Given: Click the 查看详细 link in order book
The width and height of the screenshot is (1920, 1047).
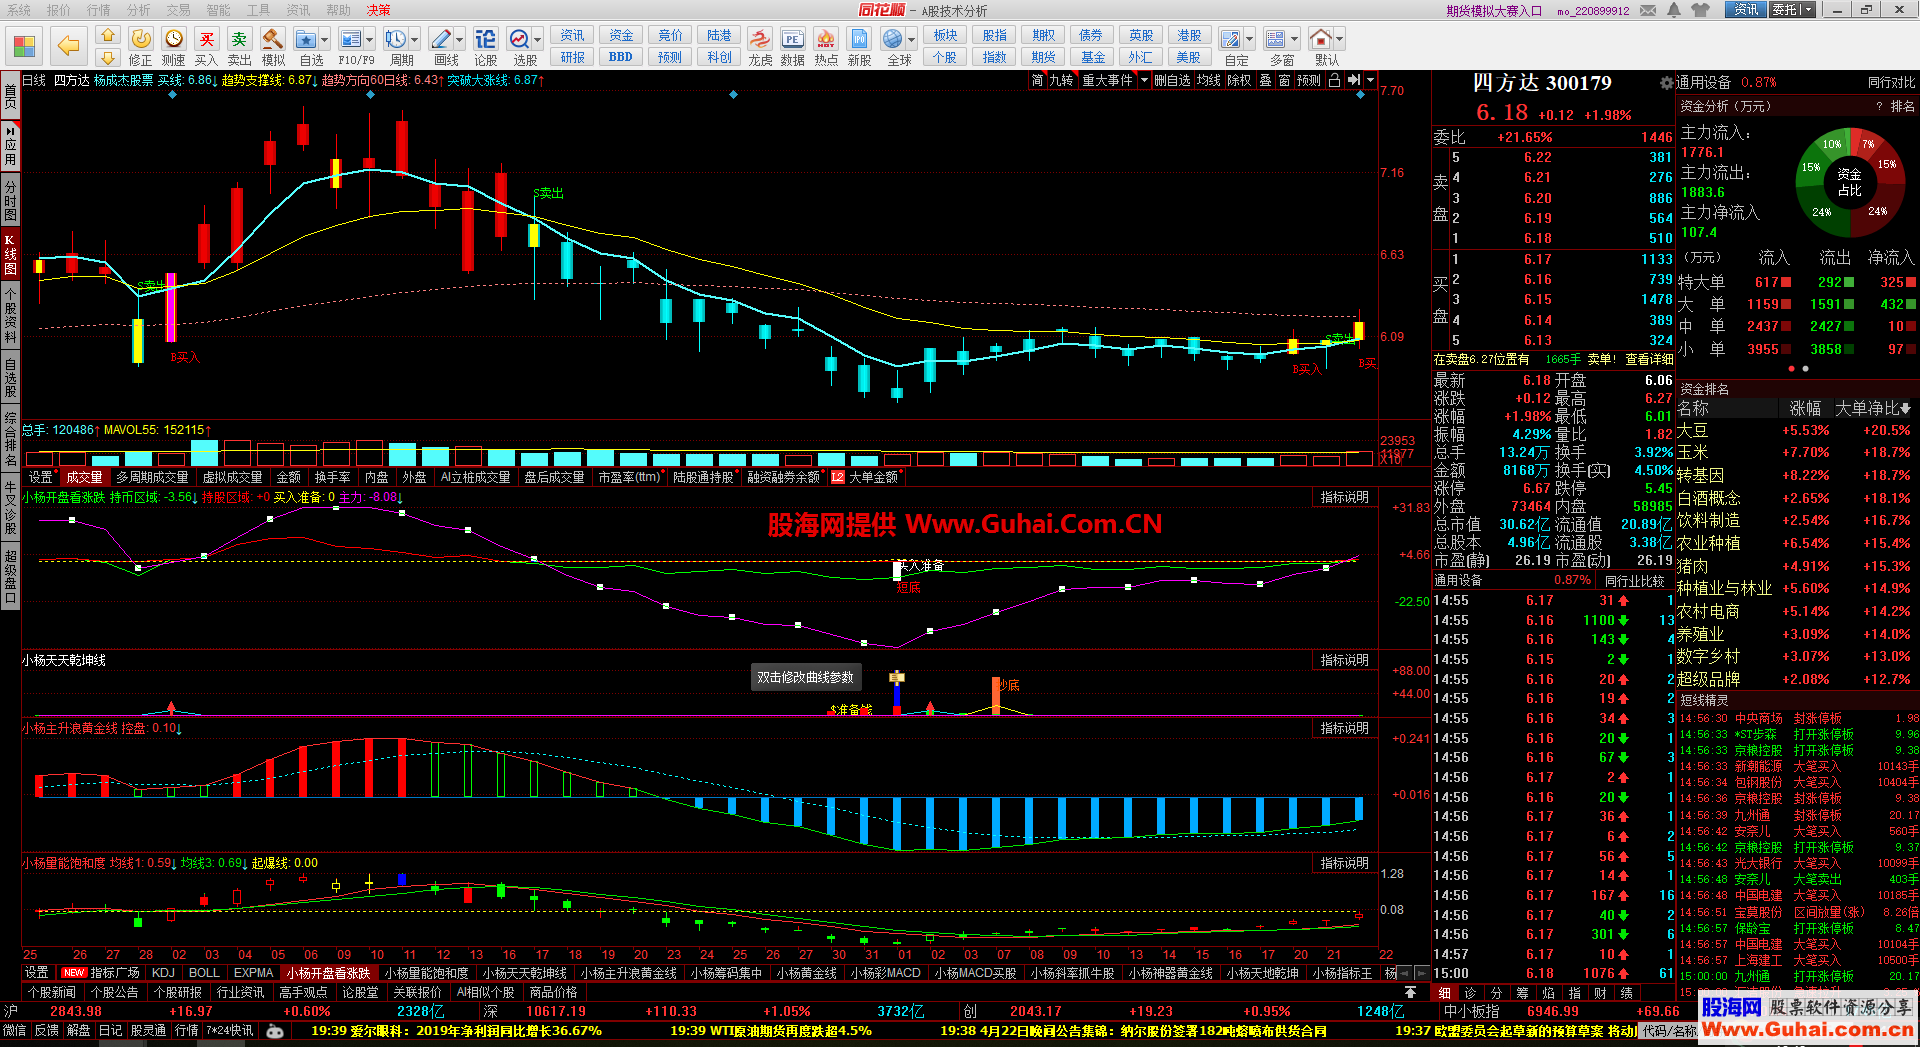Looking at the screenshot, I should 1649,359.
